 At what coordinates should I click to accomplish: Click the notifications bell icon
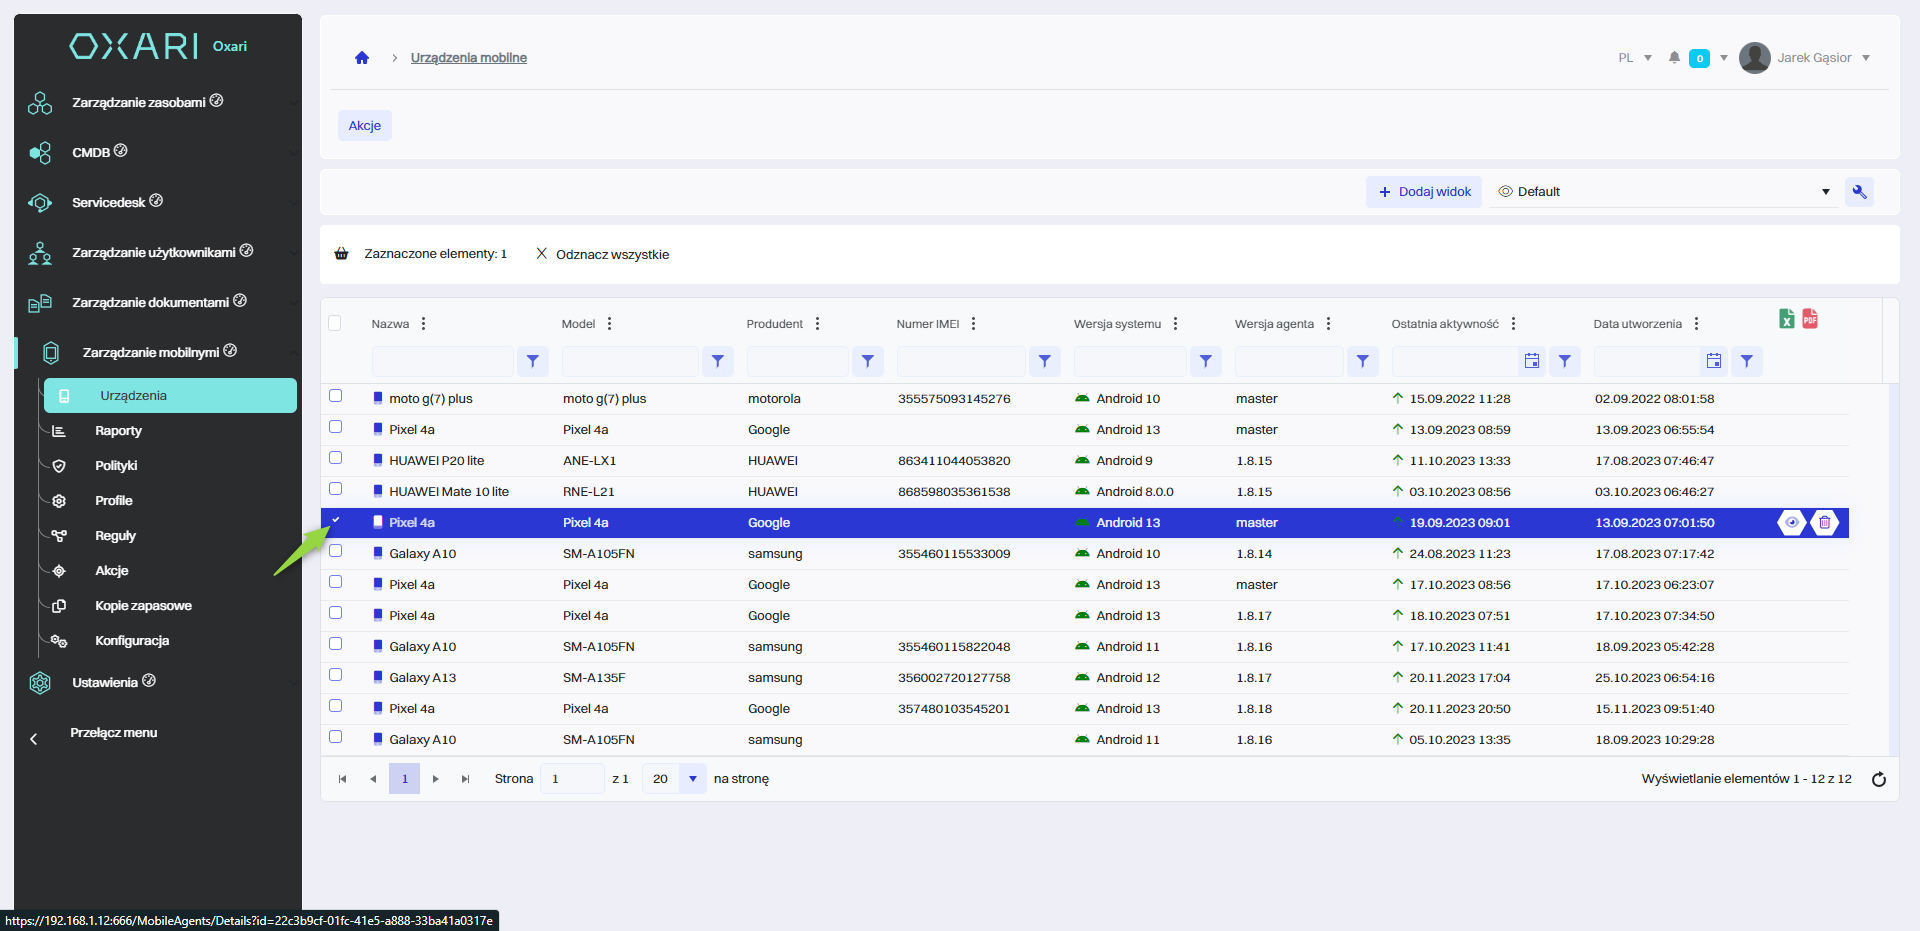[1674, 58]
